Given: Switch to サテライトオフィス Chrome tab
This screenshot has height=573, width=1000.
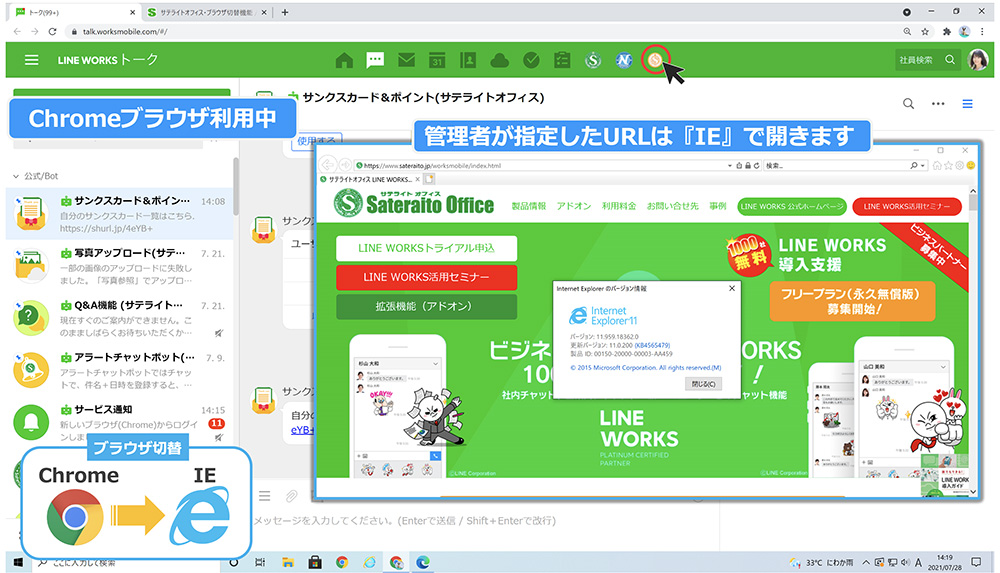Looking at the screenshot, I should [x=205, y=12].
